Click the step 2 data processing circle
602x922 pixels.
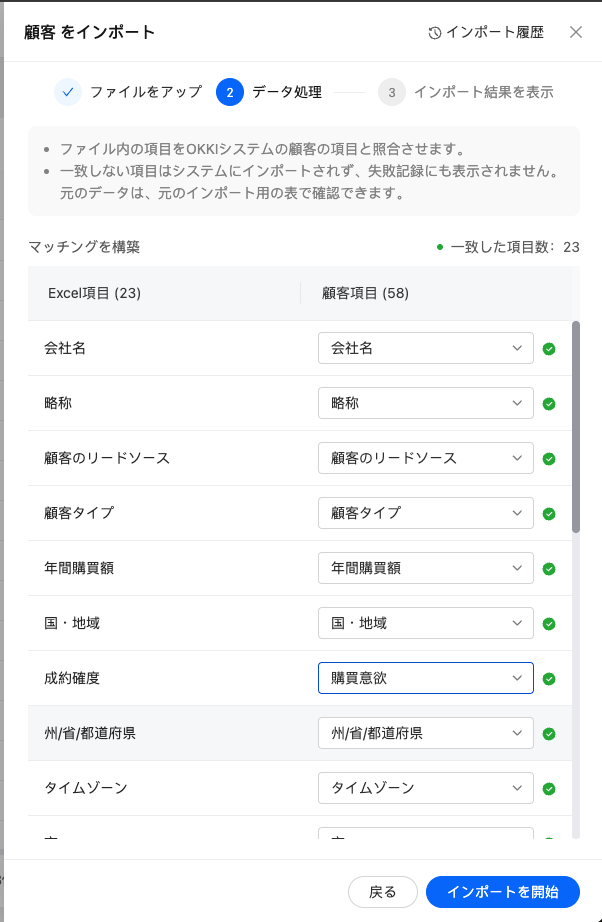[230, 92]
